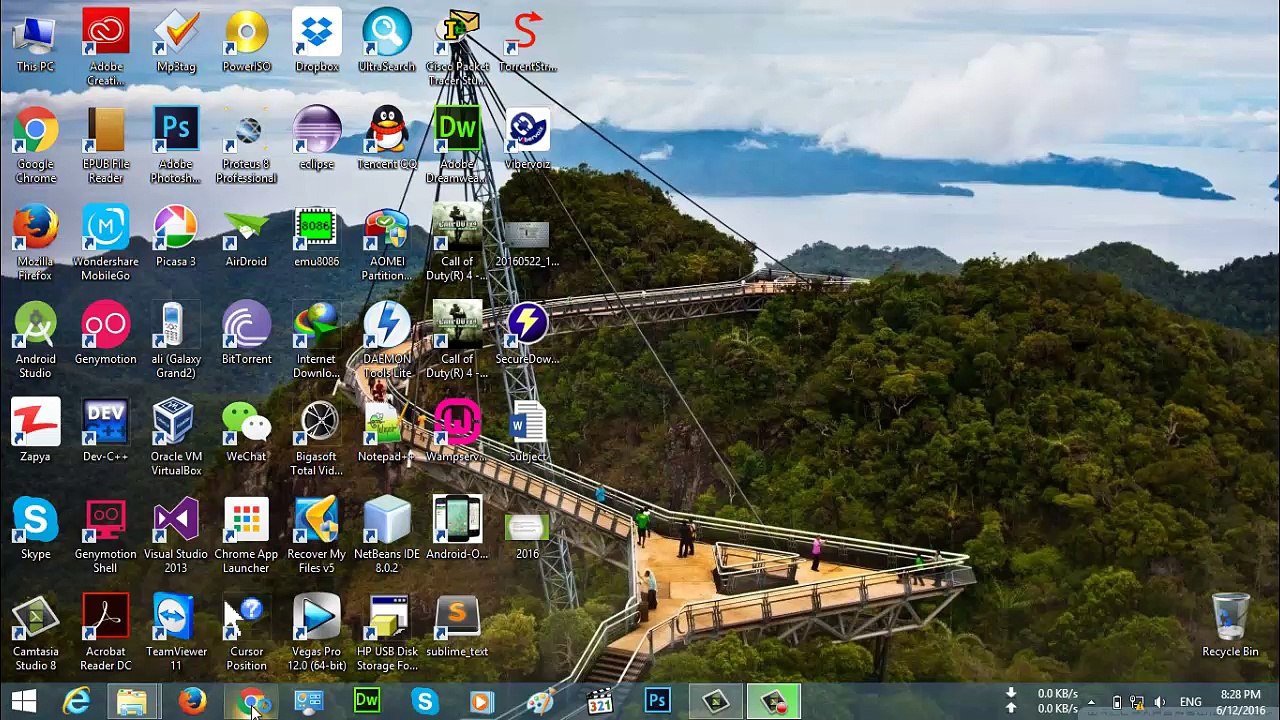Select the Dev-C++ desktop shortcut

pyautogui.click(x=105, y=431)
